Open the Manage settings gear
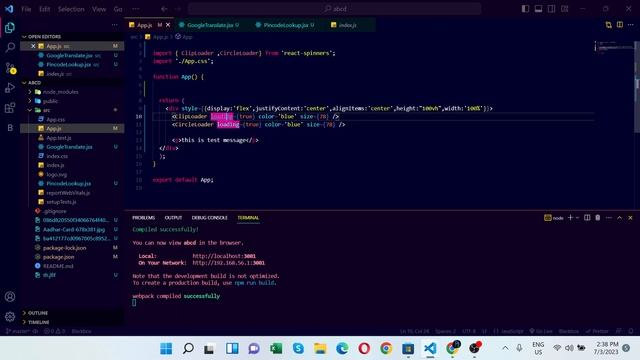640x360 pixels. click(10, 316)
